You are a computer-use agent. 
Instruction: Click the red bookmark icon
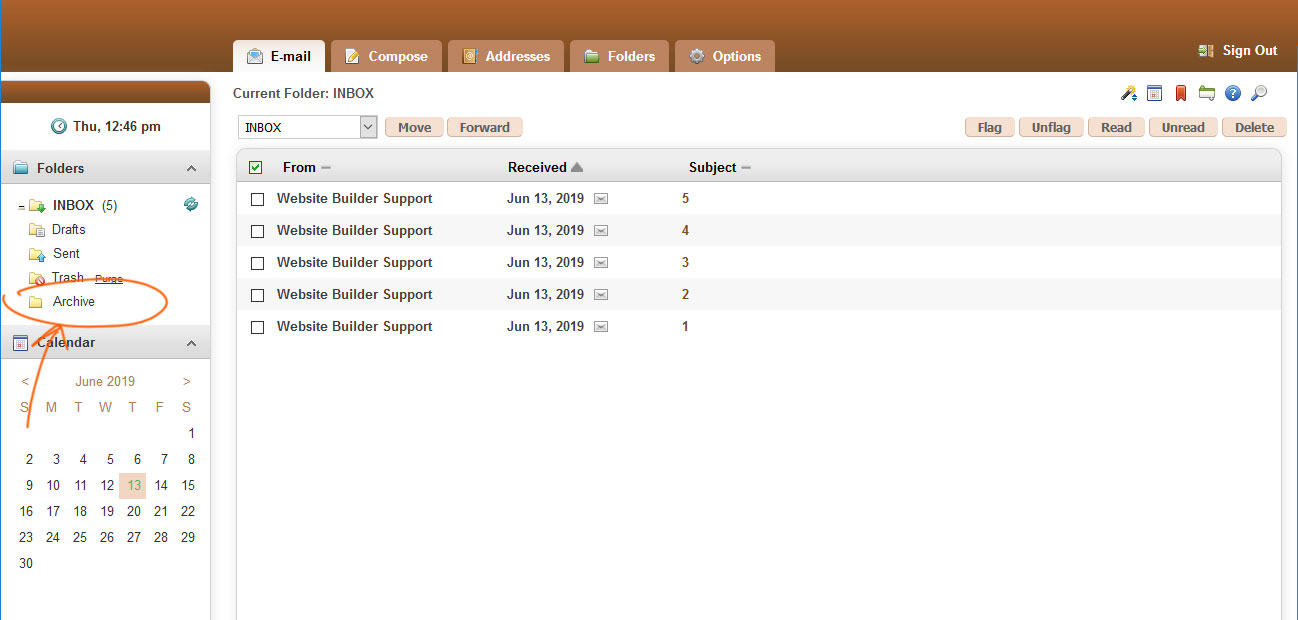coord(1180,93)
